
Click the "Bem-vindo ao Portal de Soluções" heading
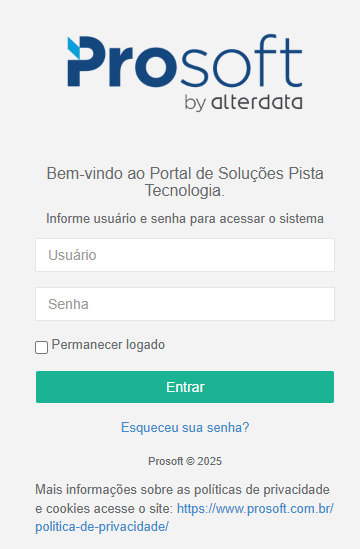[165, 173]
